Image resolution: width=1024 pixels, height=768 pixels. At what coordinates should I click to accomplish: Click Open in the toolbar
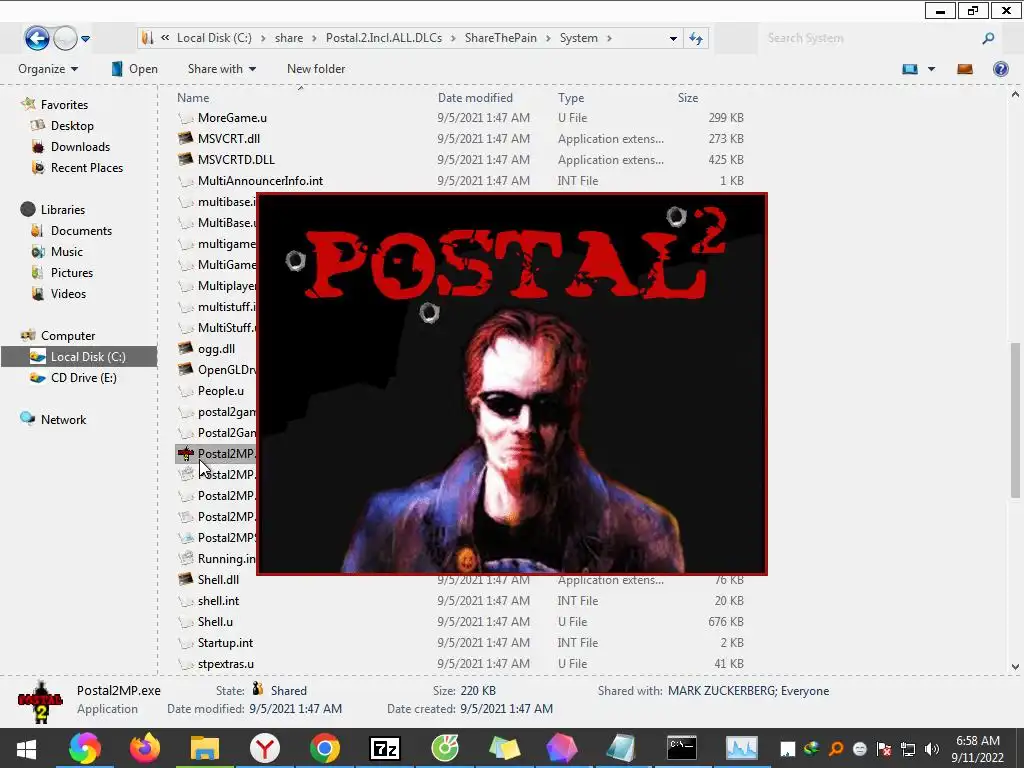click(x=134, y=69)
